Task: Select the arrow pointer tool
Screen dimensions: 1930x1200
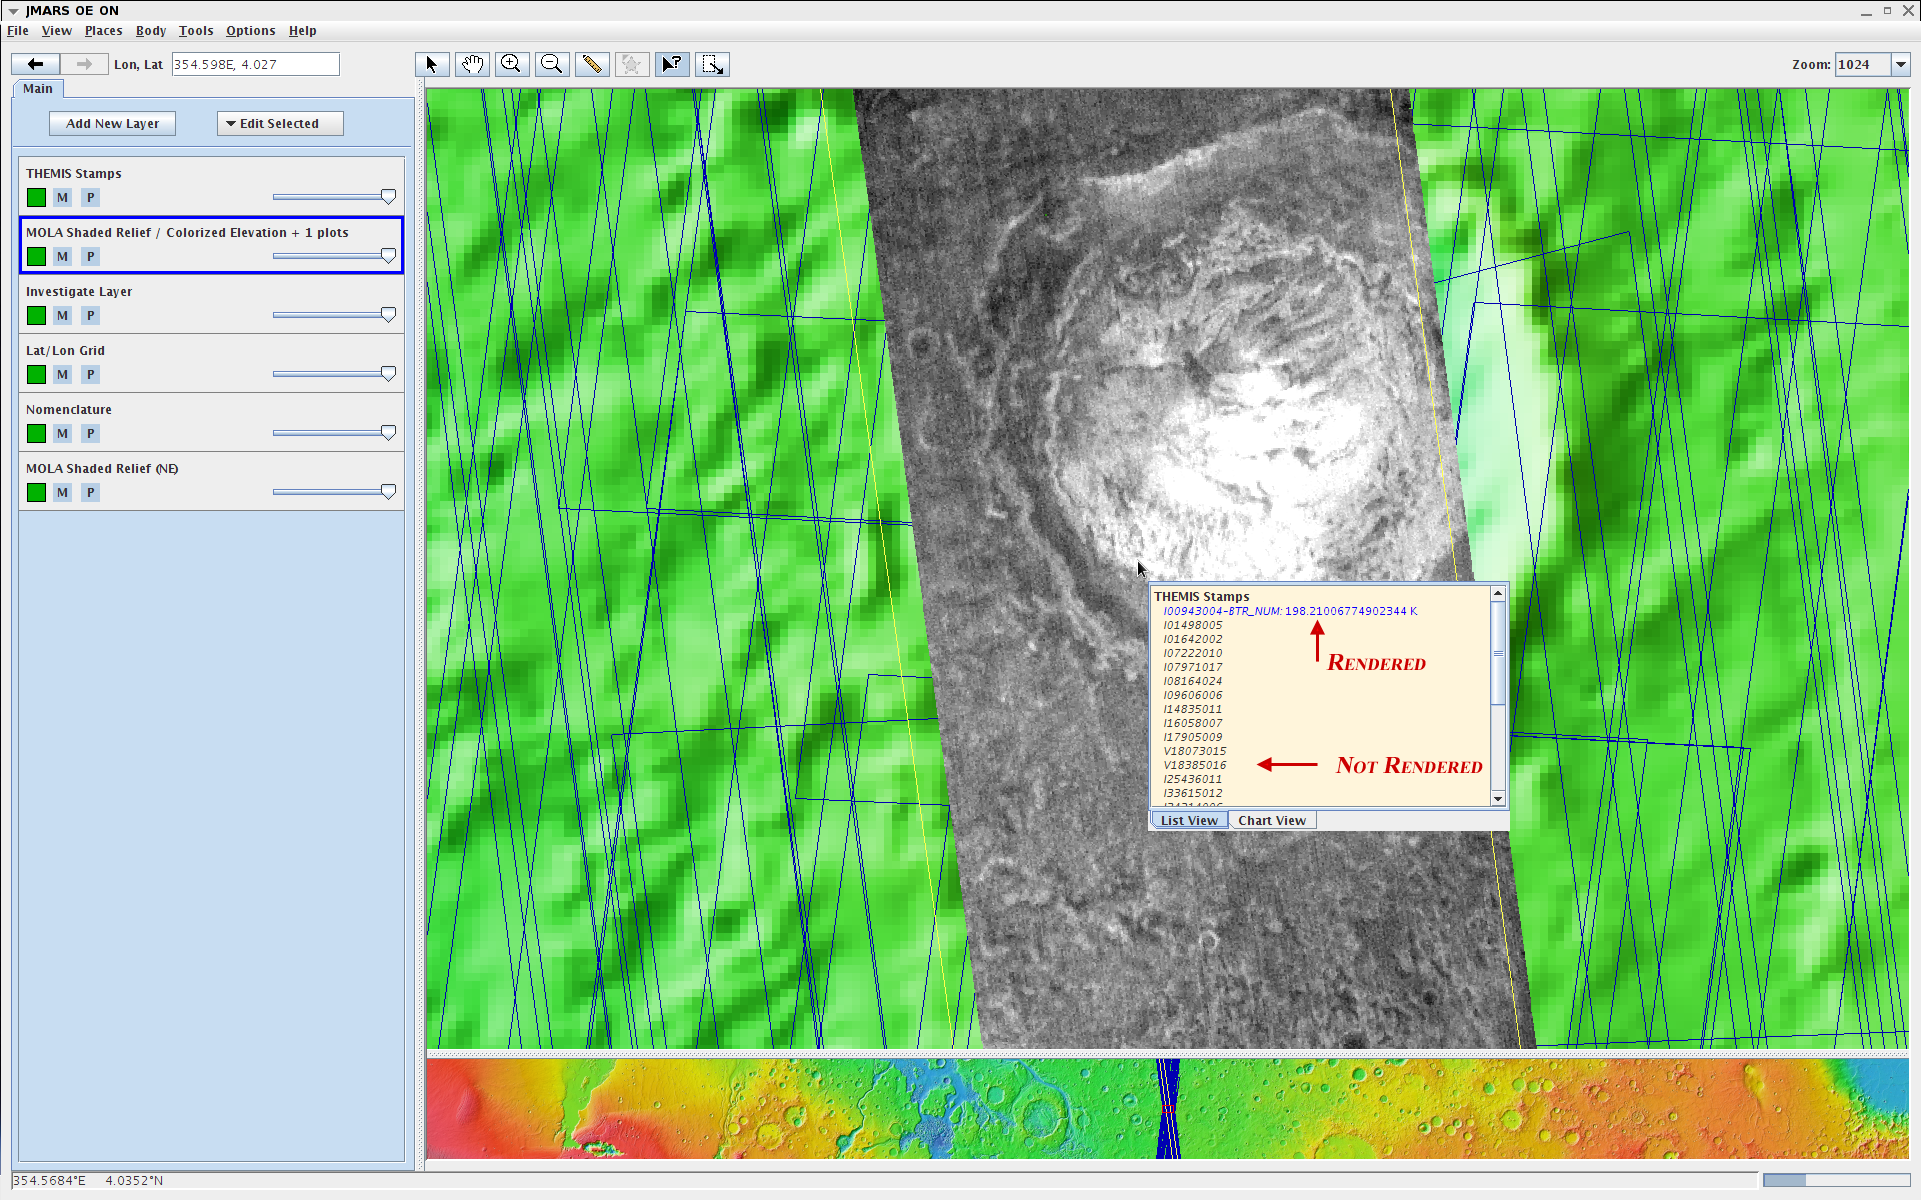Action: (x=432, y=65)
